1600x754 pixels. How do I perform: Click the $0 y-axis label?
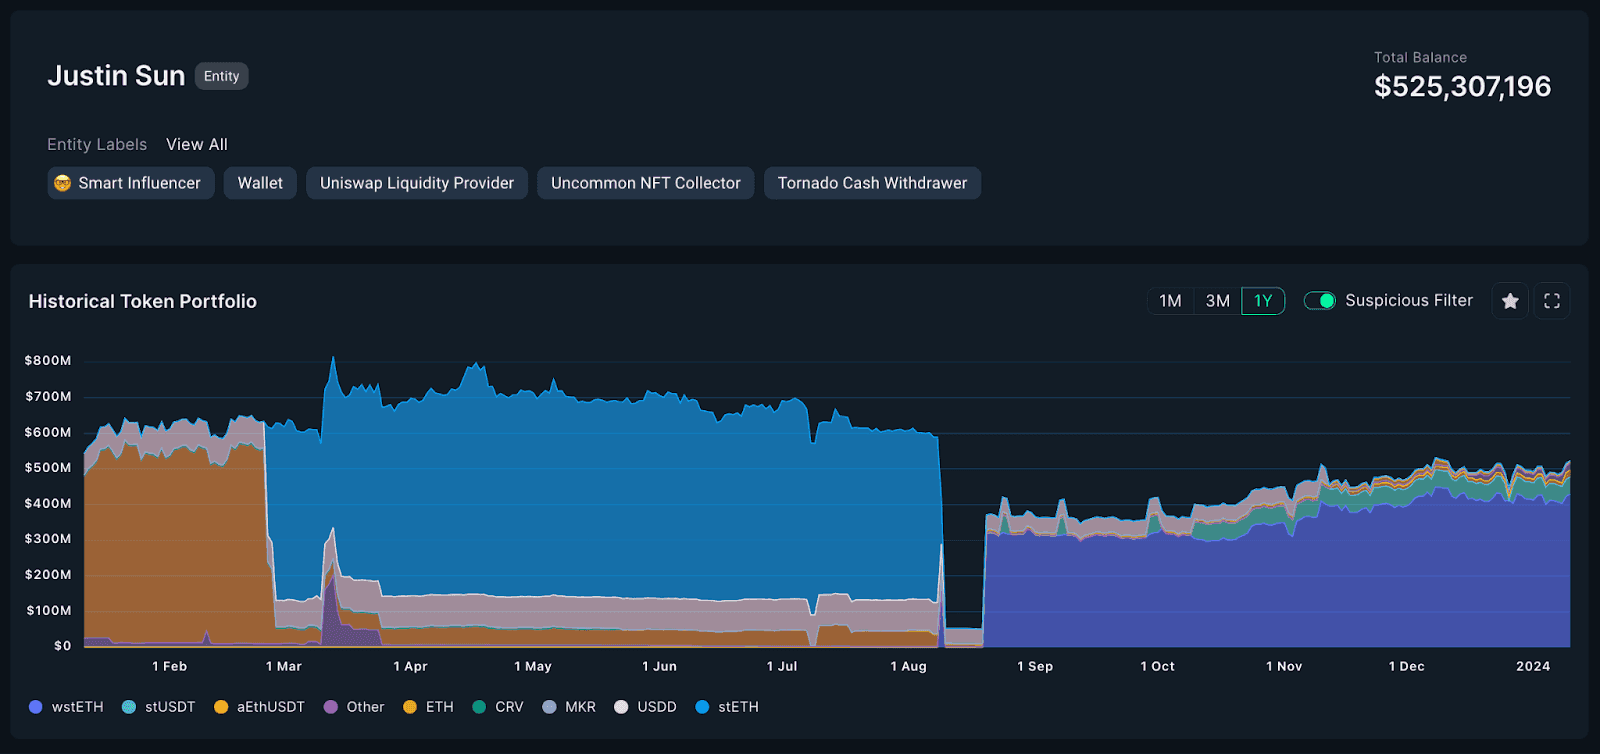click(x=62, y=646)
